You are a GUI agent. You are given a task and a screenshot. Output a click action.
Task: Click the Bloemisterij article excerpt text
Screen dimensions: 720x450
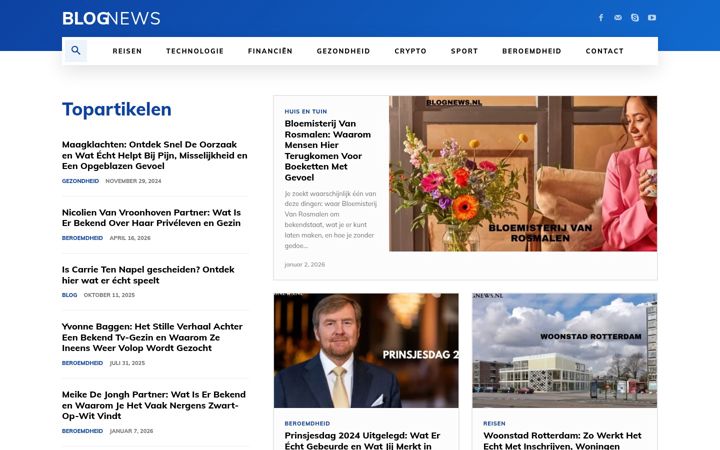pos(331,219)
